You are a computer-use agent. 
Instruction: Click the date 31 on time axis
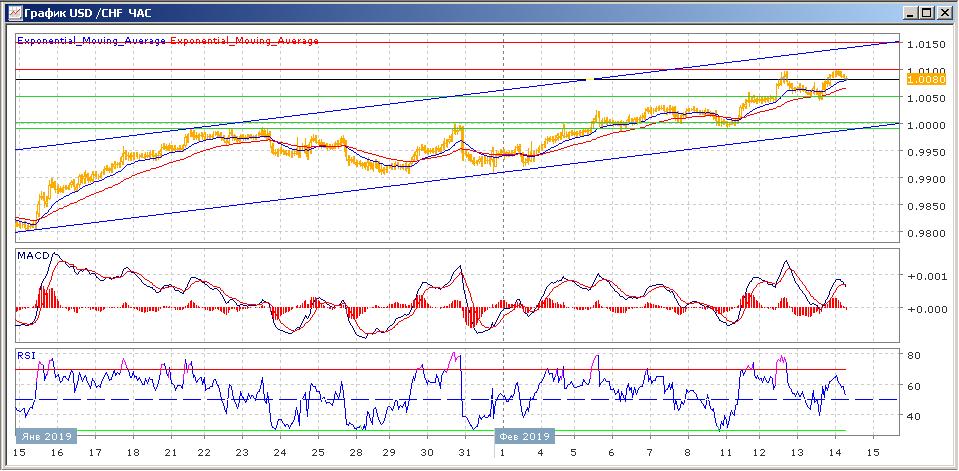pos(464,453)
